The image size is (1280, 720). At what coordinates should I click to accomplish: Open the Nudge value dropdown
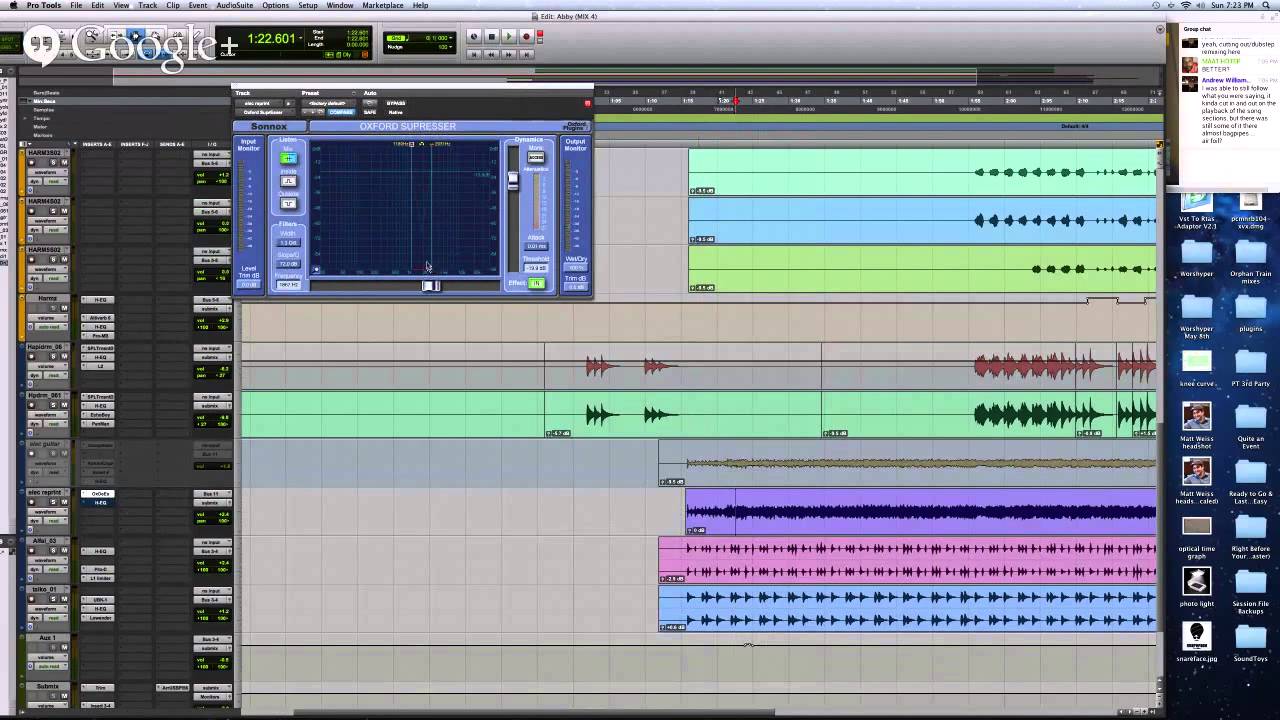pyautogui.click(x=451, y=46)
